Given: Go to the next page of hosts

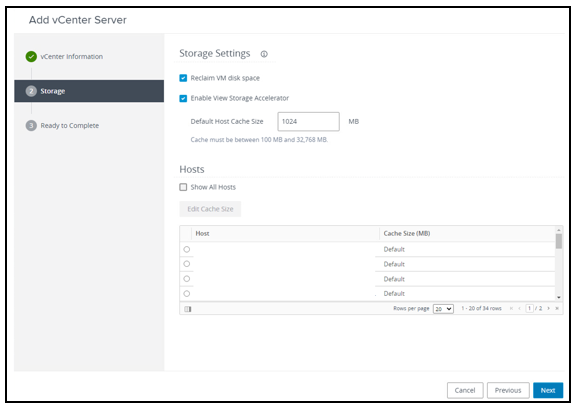Looking at the screenshot, I should pos(548,308).
